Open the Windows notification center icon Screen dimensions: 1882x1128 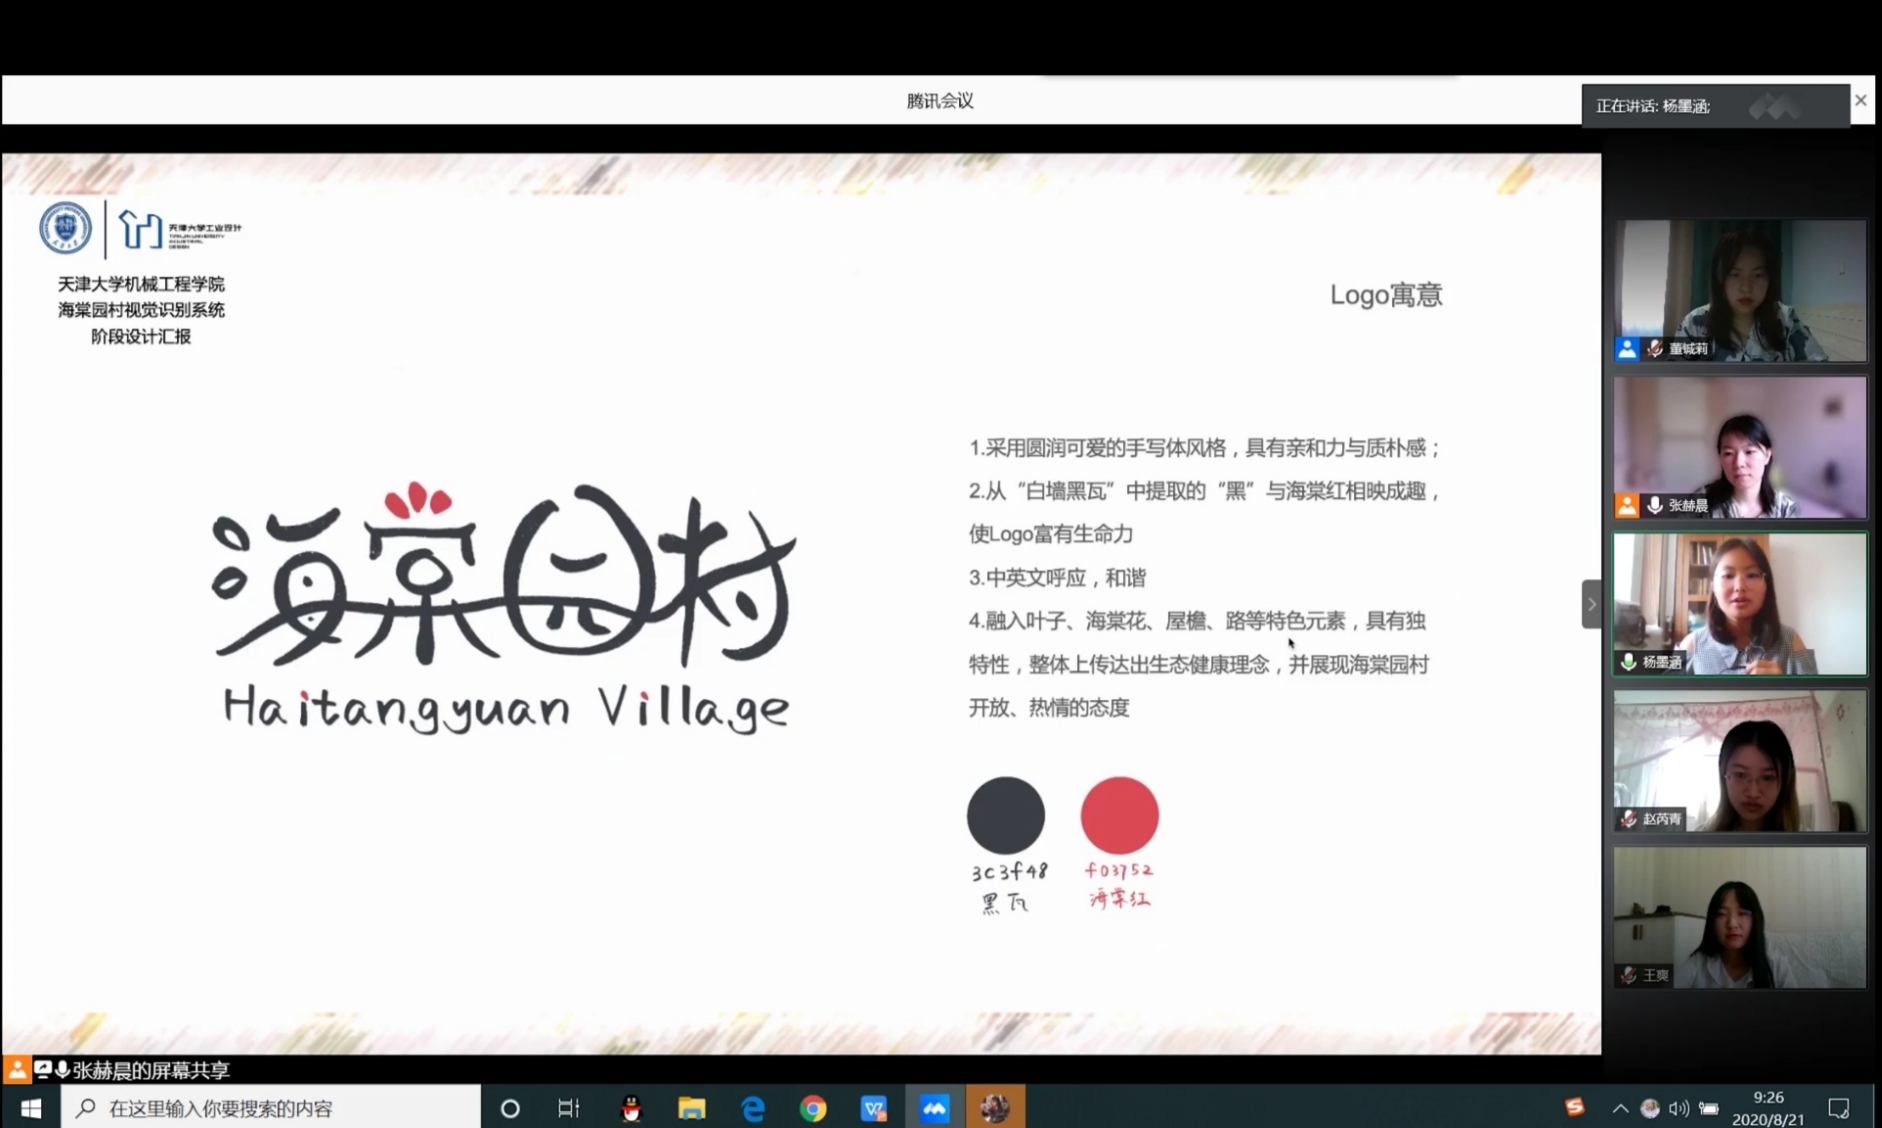pos(1838,1108)
